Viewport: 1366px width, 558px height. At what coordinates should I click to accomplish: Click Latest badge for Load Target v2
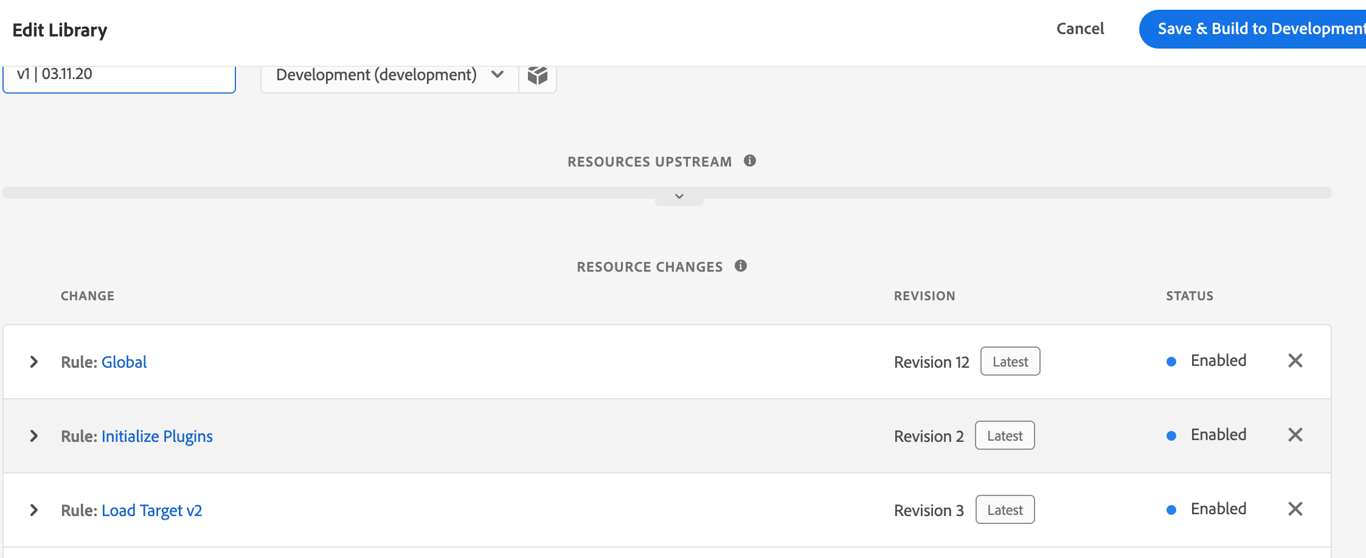(x=1005, y=509)
